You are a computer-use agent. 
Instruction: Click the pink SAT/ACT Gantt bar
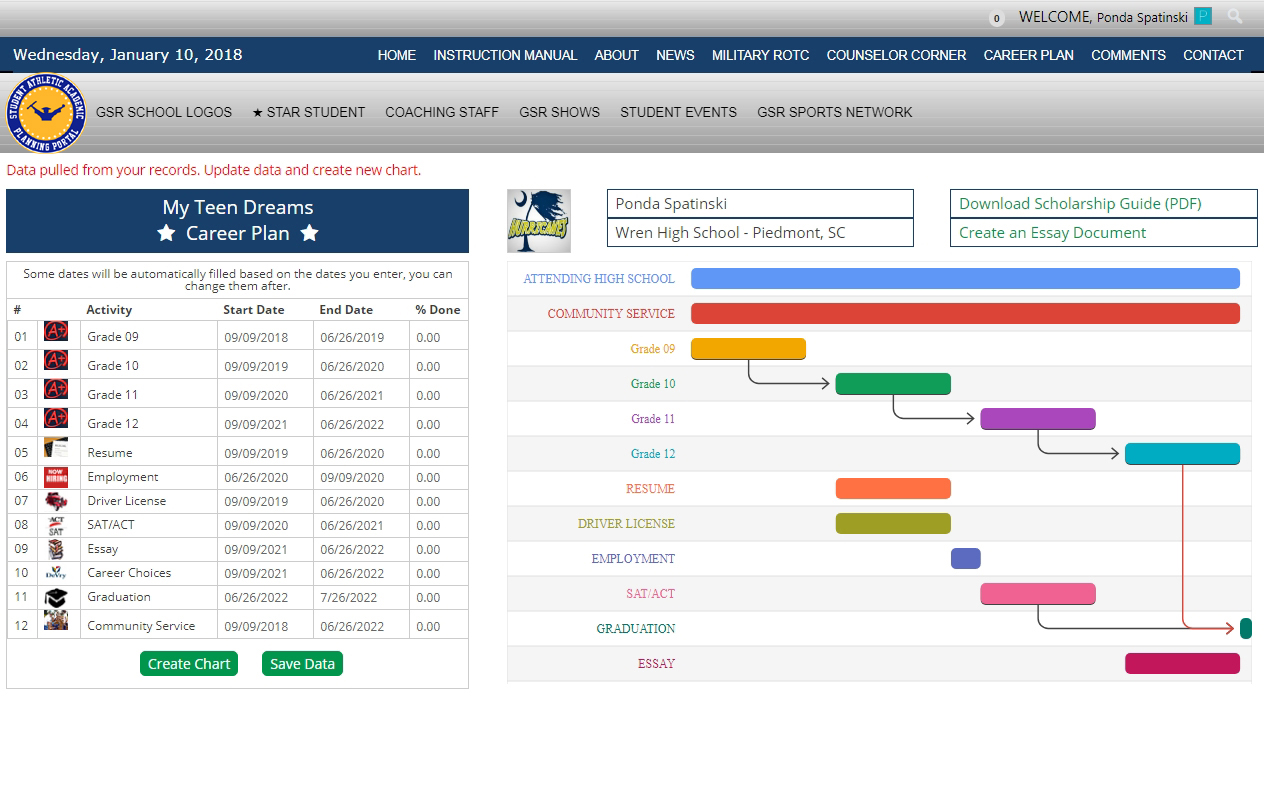point(1037,594)
